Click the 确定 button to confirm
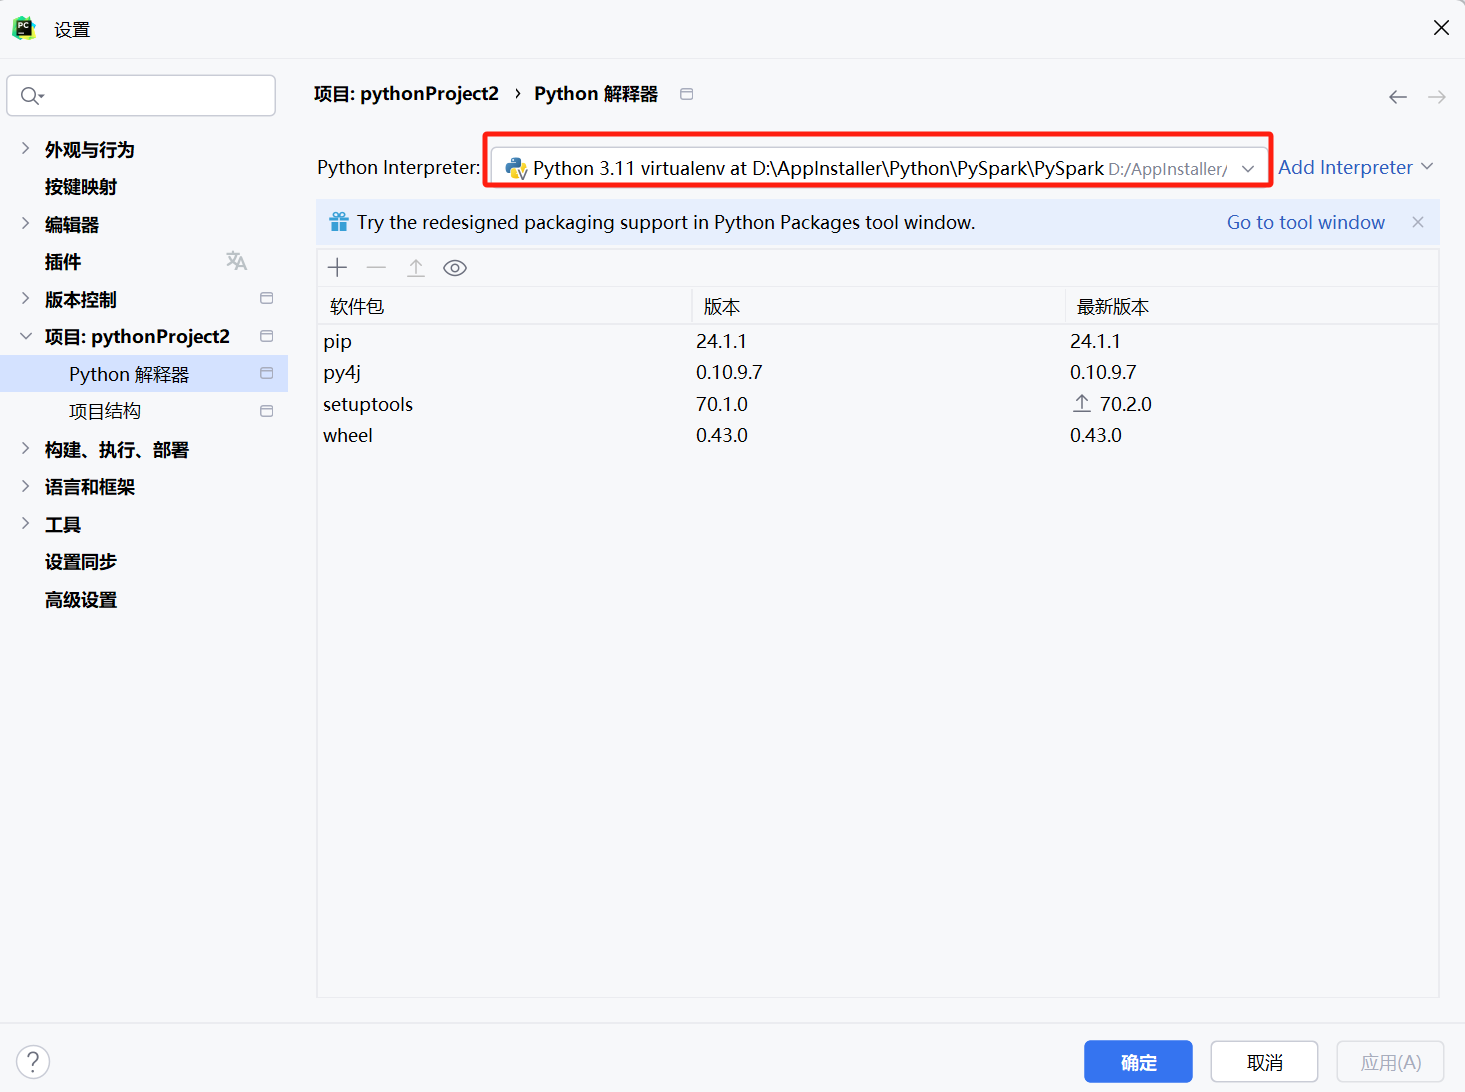 point(1138,1061)
